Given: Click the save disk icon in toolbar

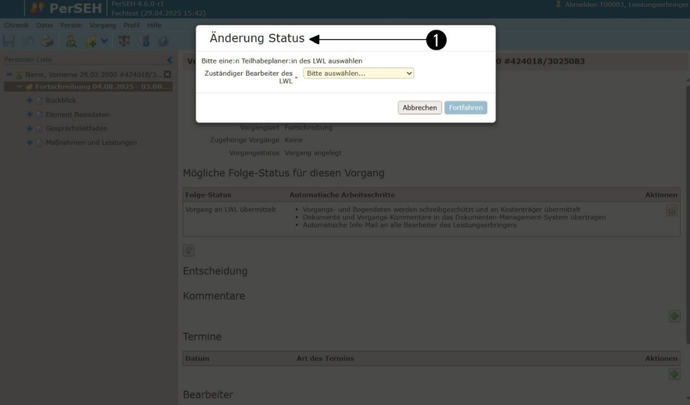Looking at the screenshot, I should coord(9,41).
